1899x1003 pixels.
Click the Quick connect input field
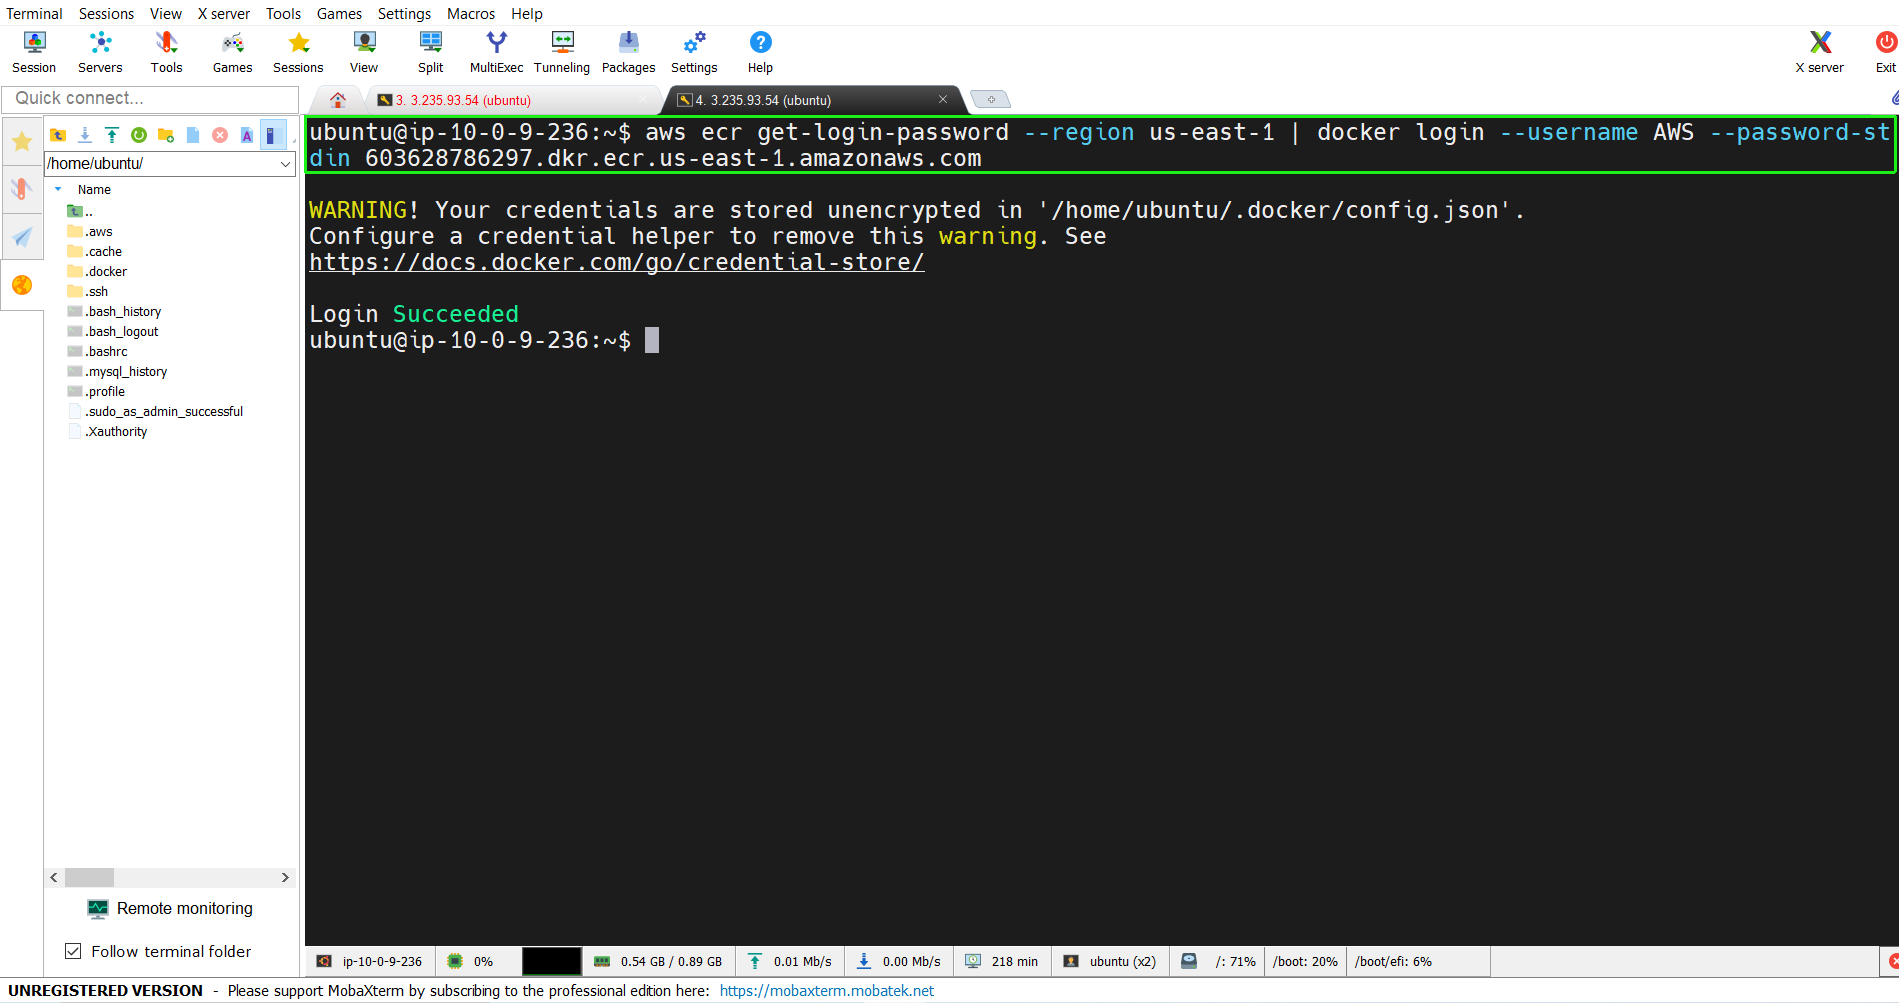coord(150,98)
